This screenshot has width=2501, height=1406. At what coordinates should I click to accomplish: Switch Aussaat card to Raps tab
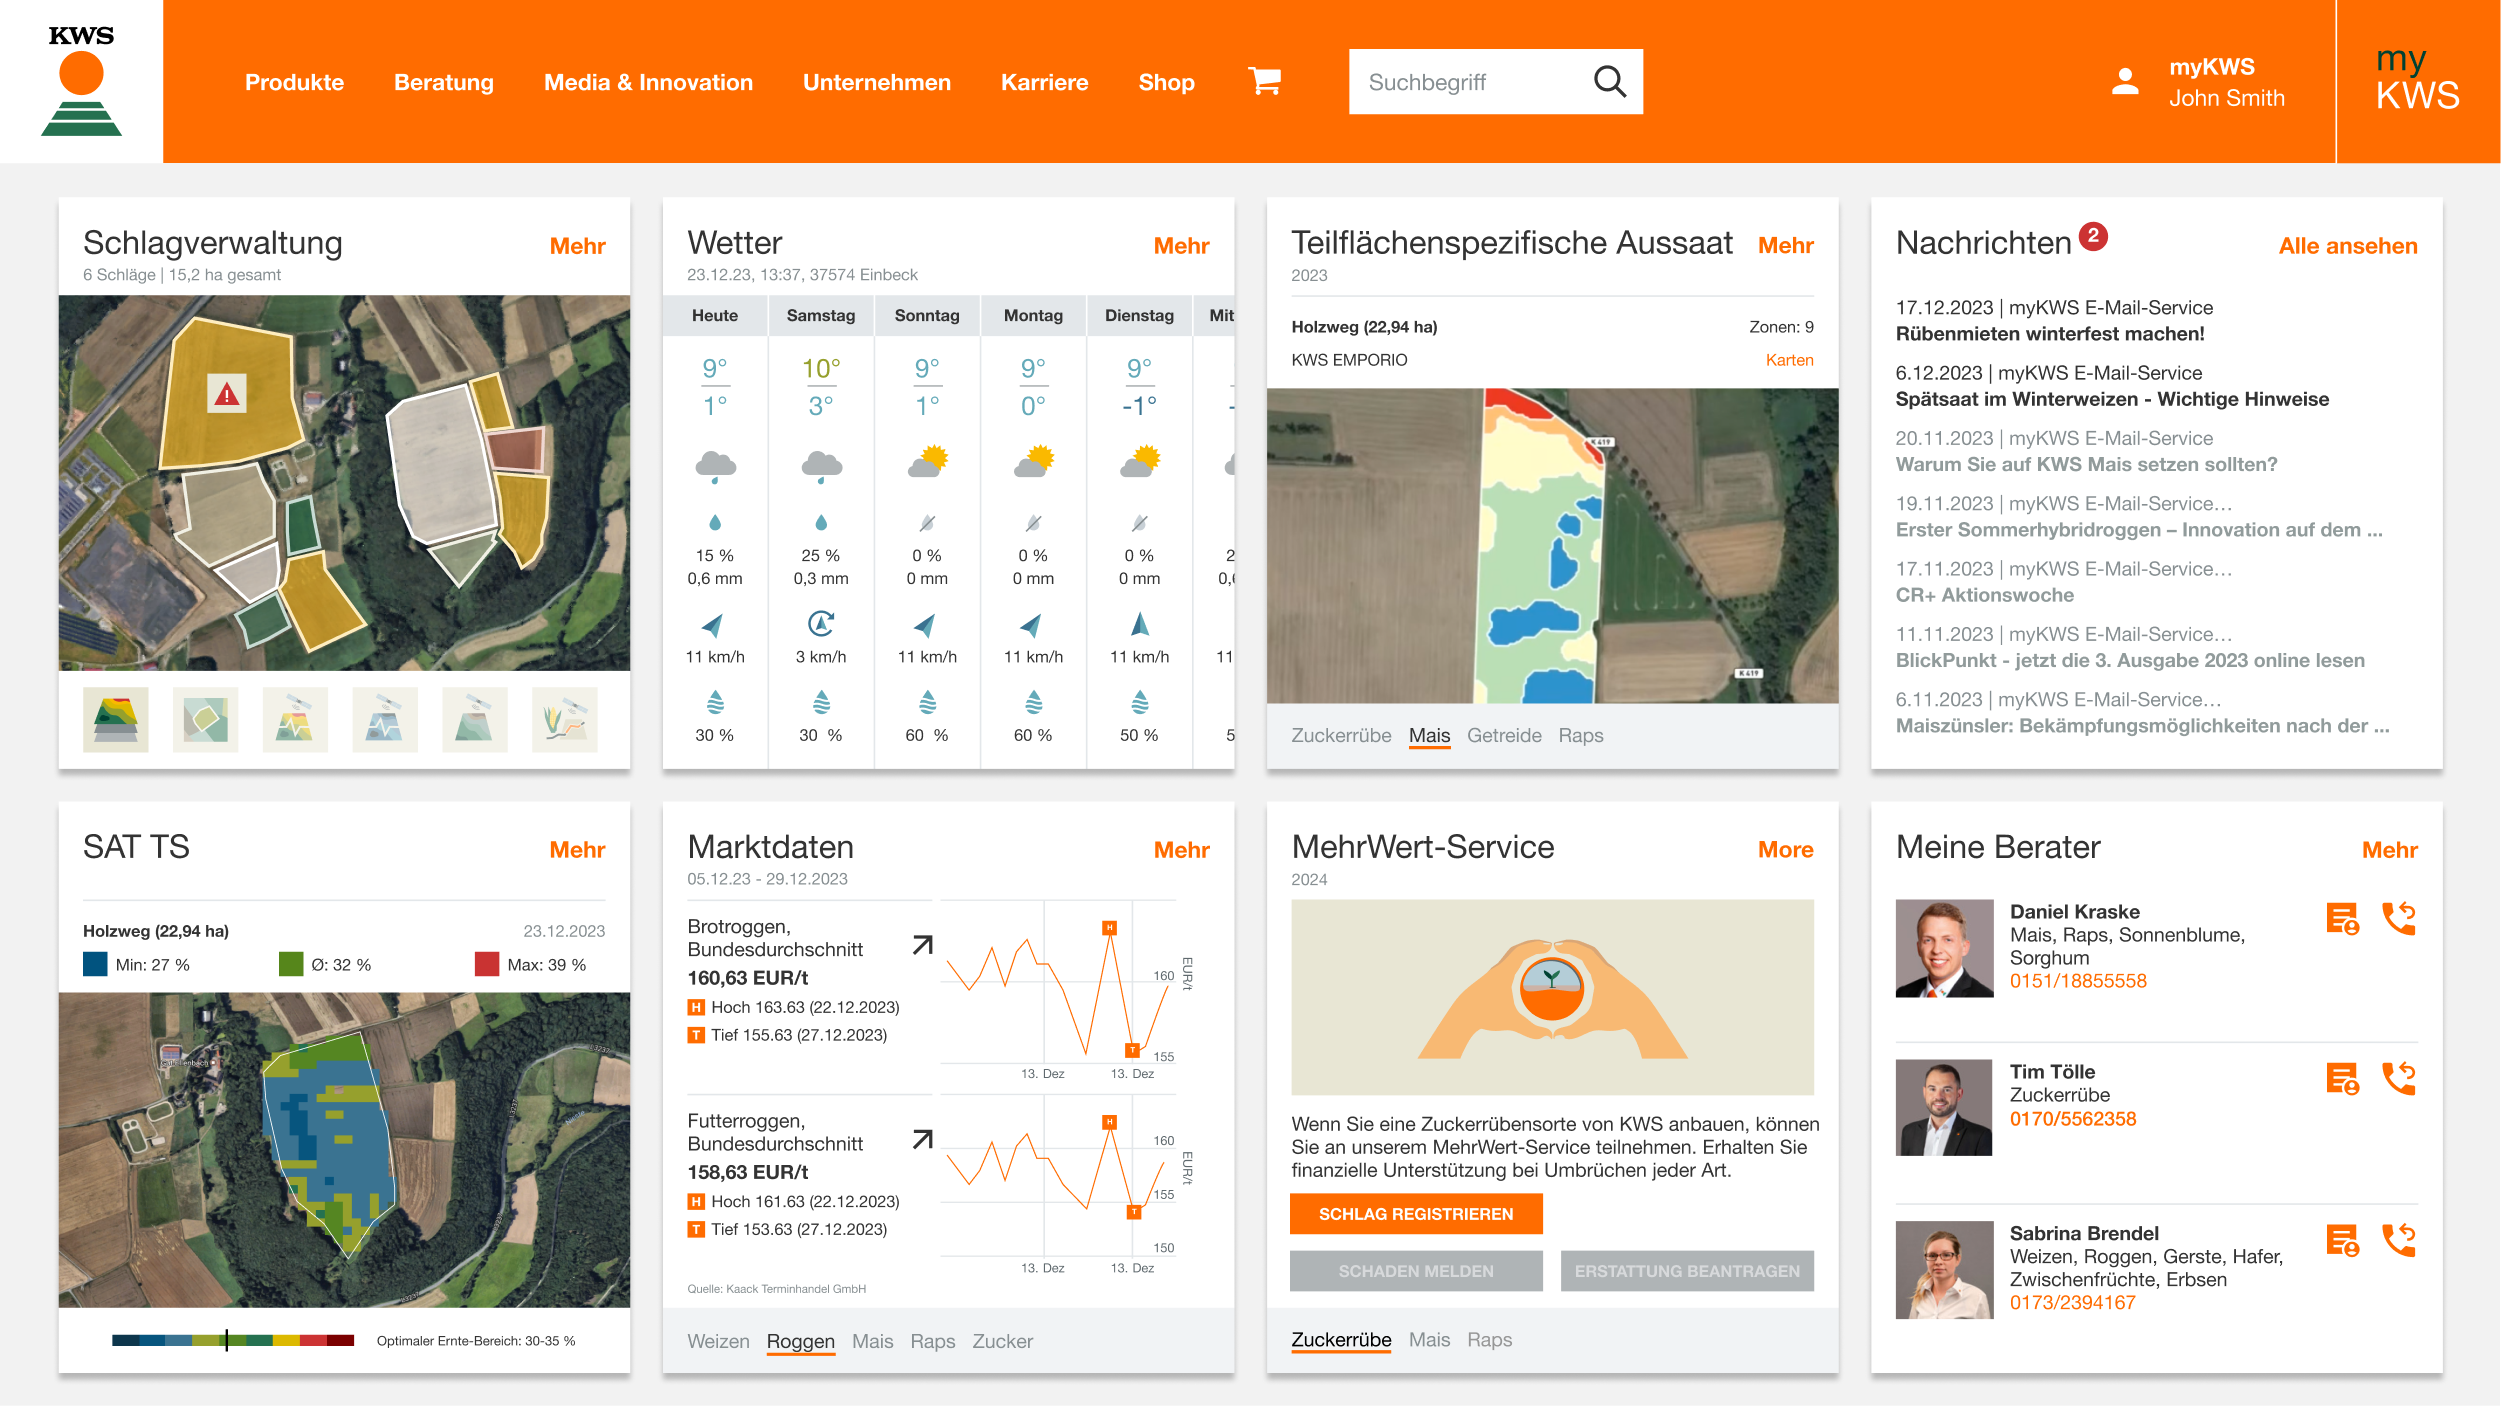pos(1581,735)
